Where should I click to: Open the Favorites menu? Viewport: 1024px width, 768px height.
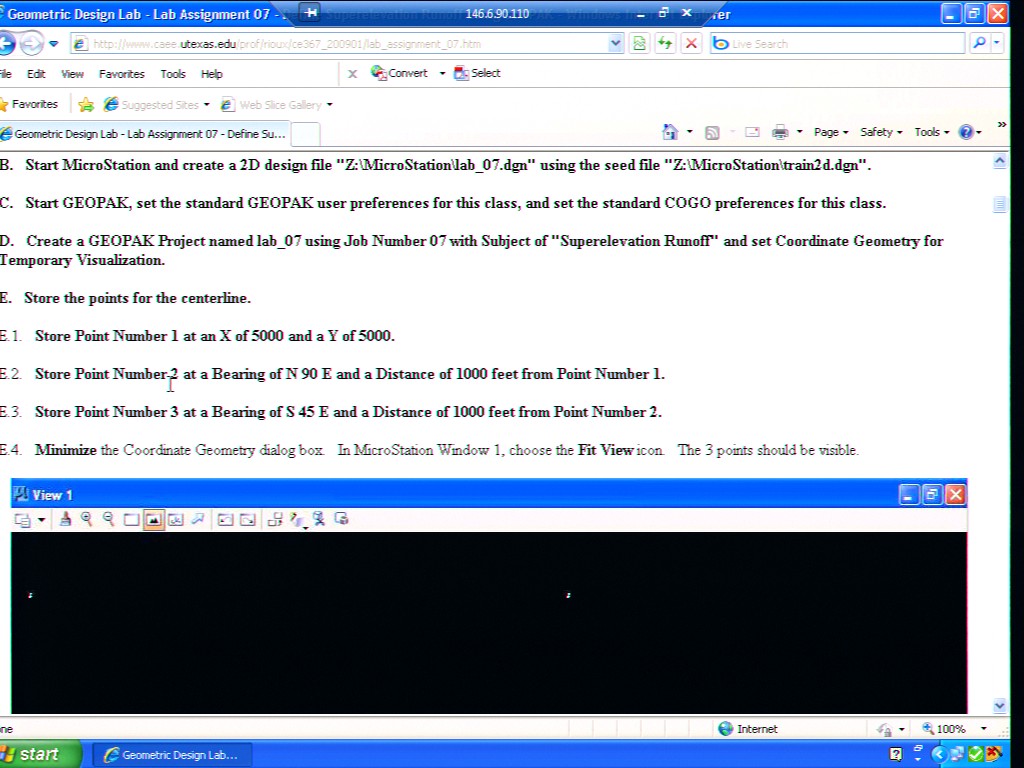click(121, 74)
